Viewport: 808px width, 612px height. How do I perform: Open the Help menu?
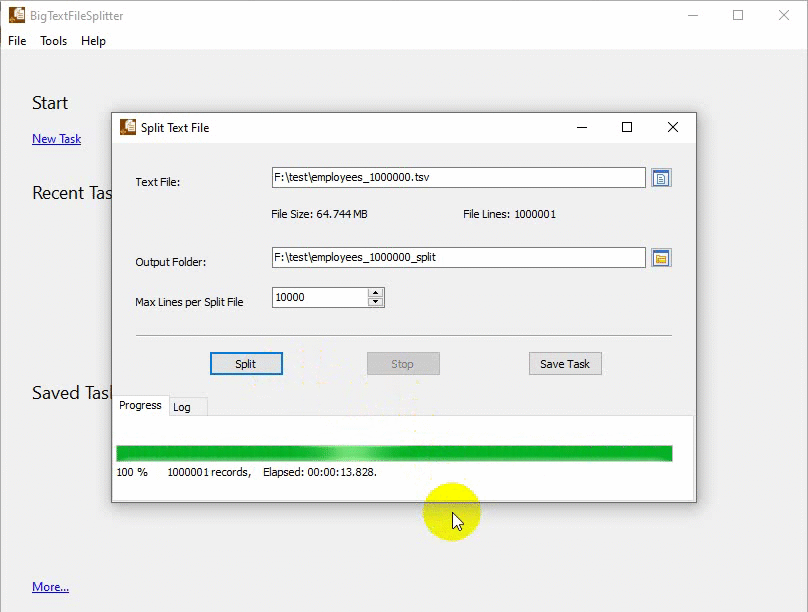tap(93, 41)
